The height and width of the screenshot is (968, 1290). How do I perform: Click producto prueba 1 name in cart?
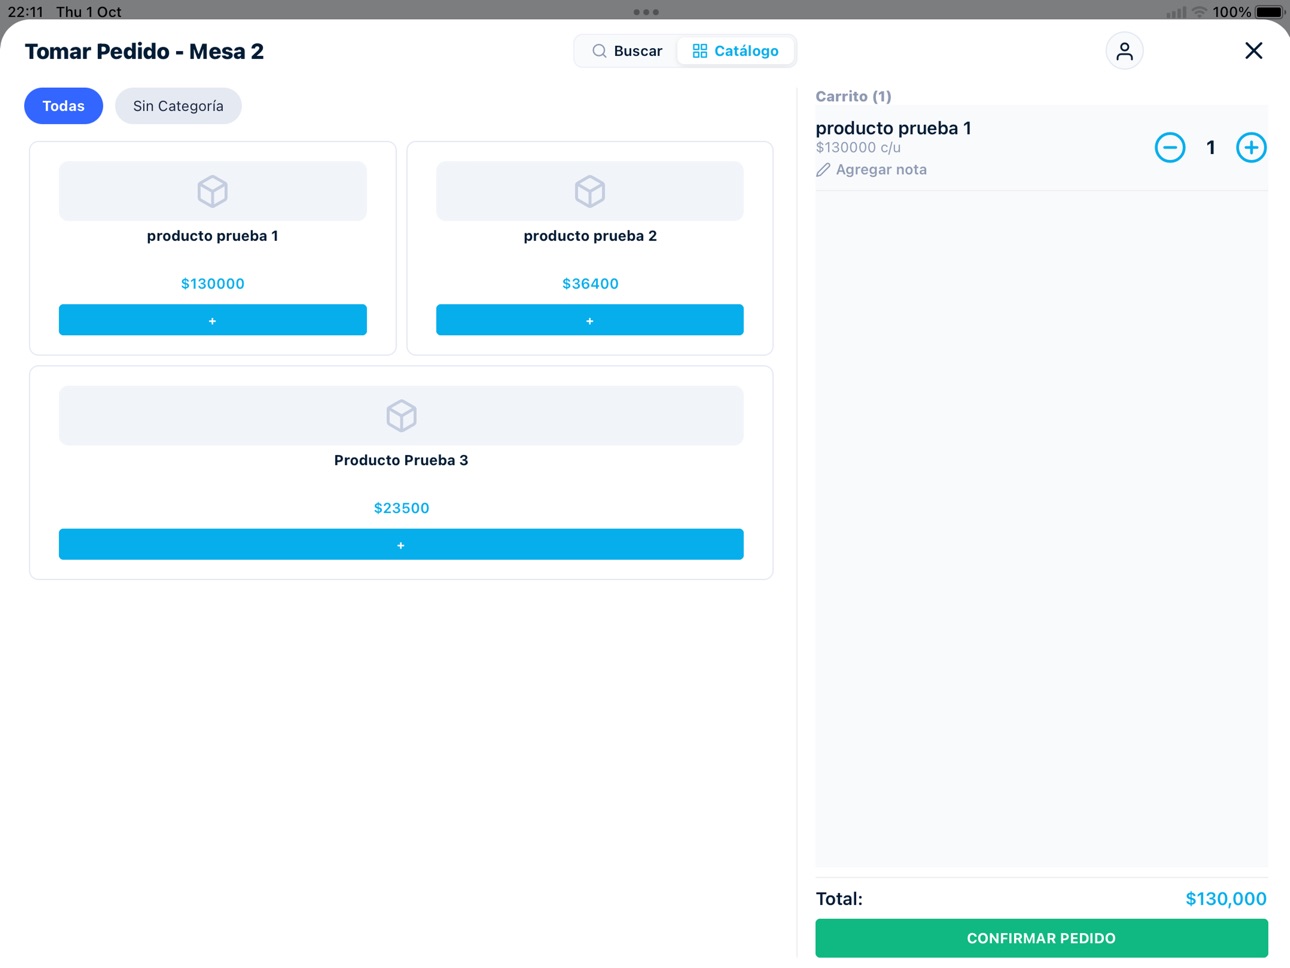tap(893, 128)
